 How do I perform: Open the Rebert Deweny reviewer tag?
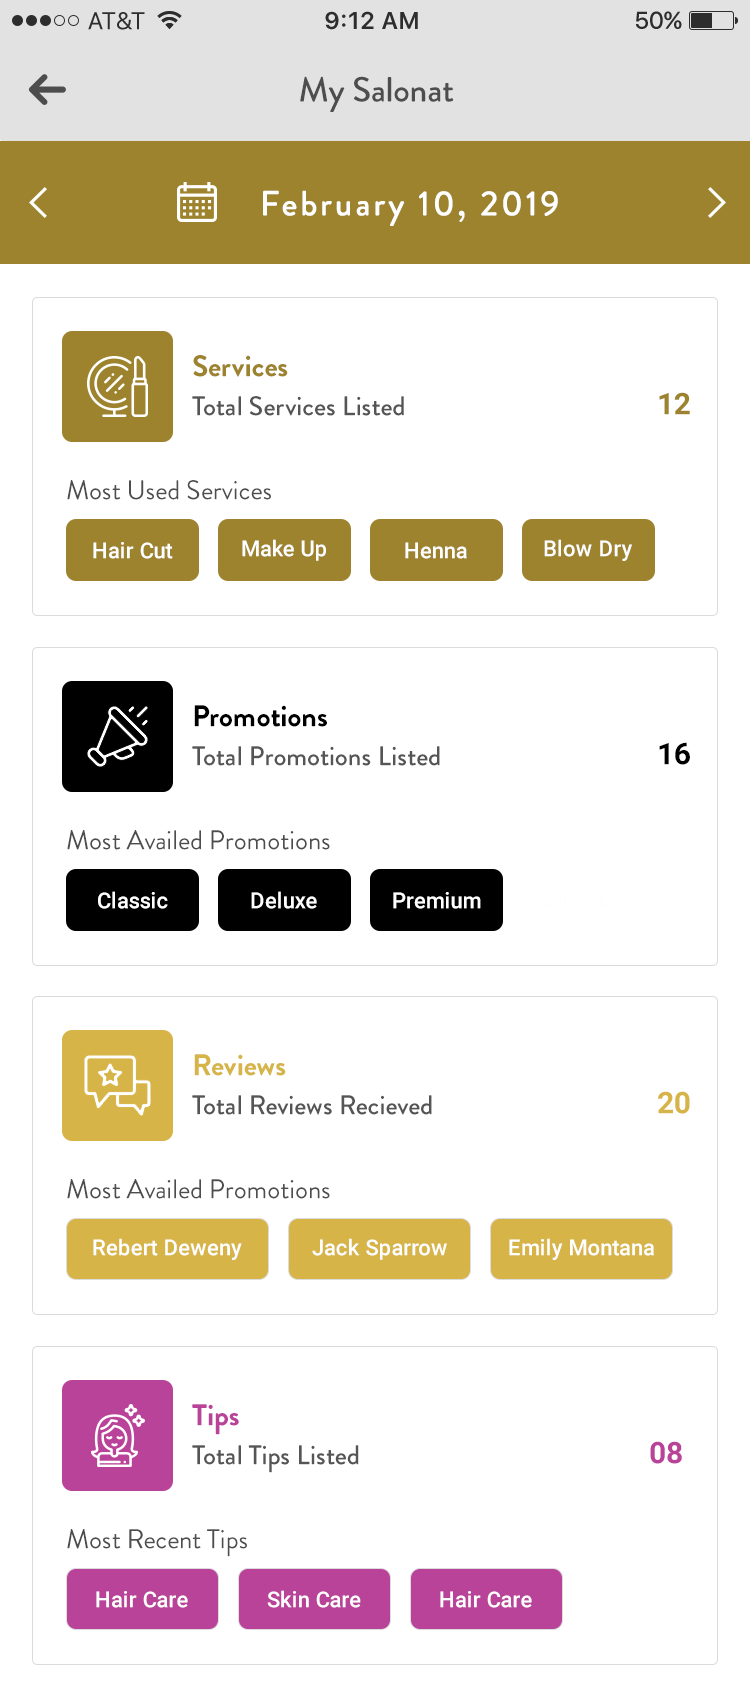pyautogui.click(x=167, y=1249)
